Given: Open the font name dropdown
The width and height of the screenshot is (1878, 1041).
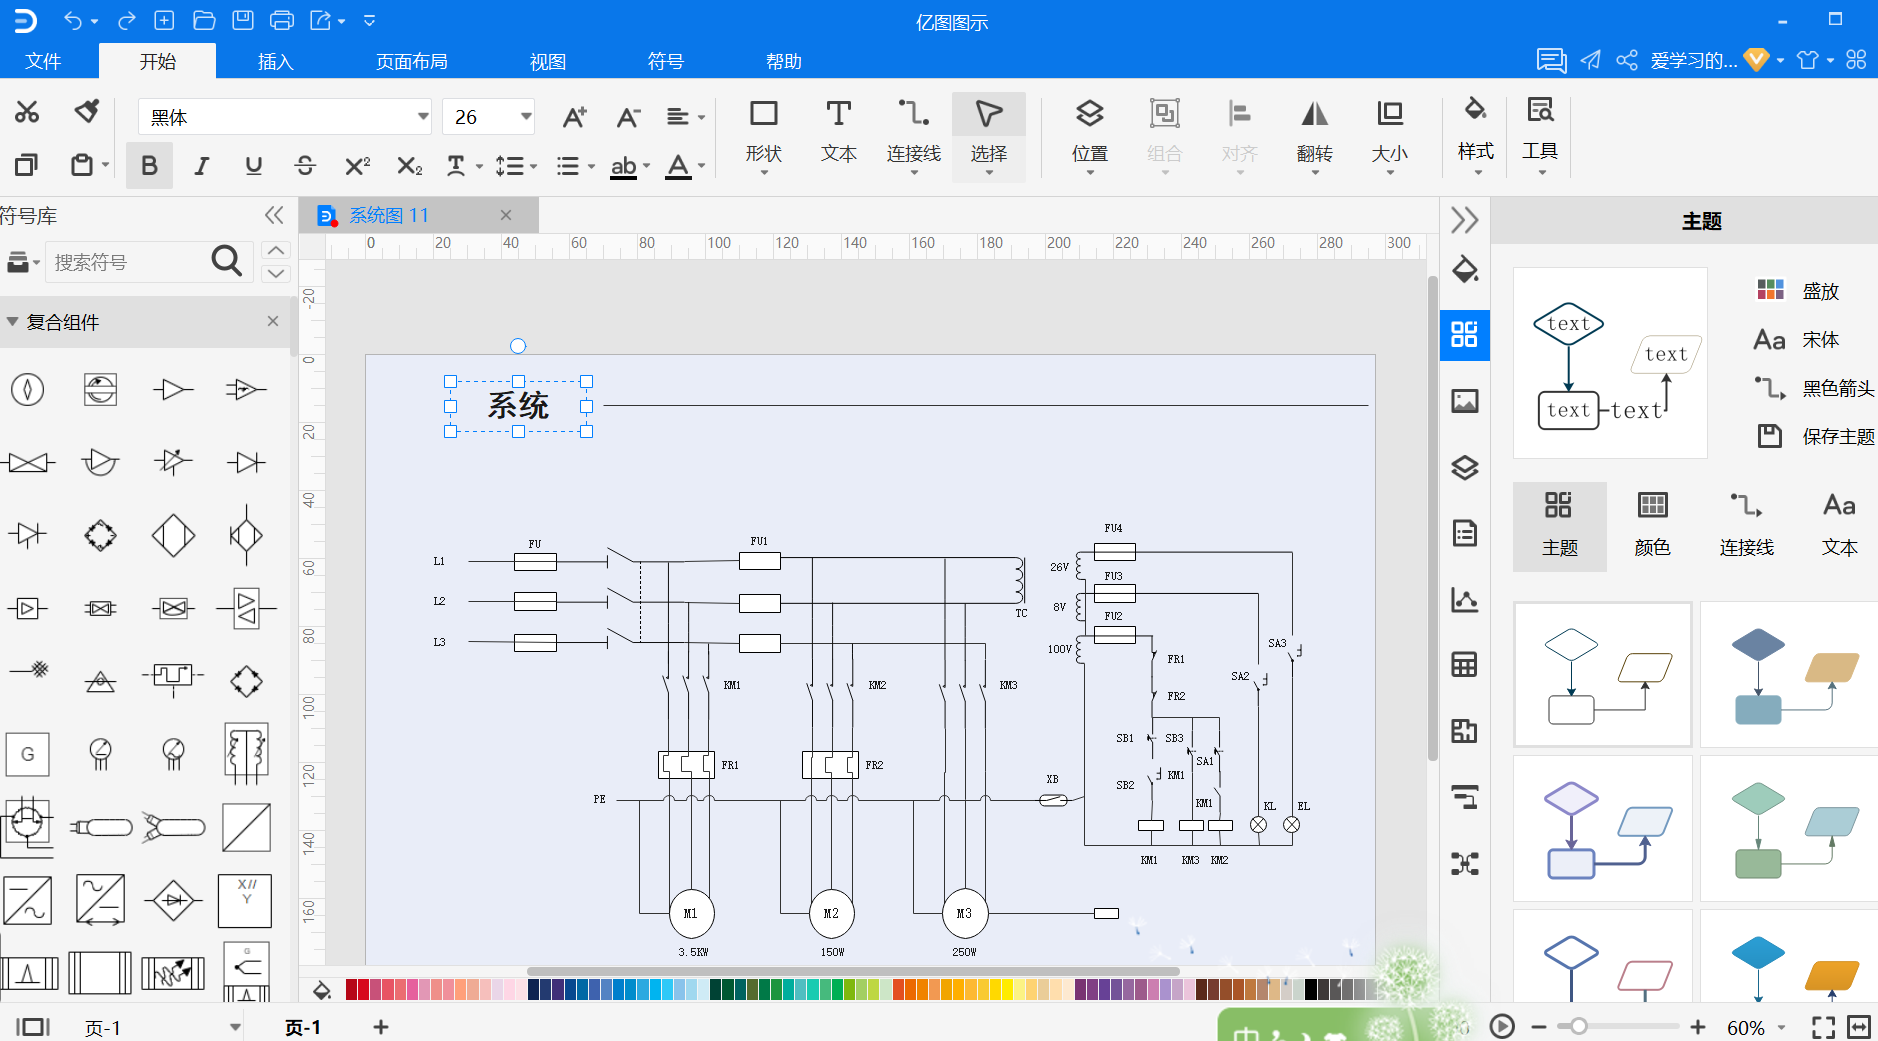Looking at the screenshot, I should coord(423,117).
